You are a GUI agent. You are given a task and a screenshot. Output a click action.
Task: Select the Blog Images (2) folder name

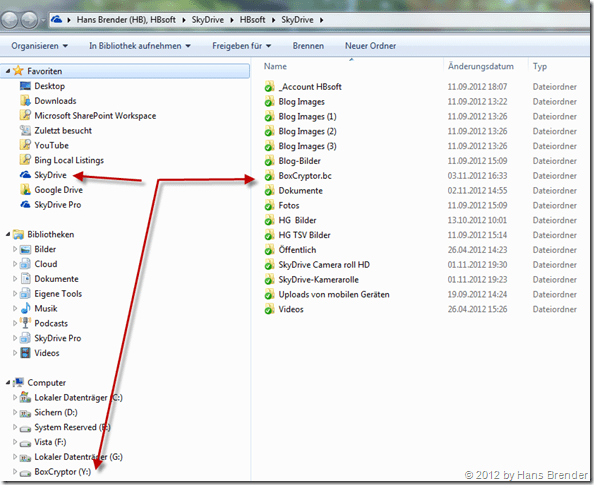coord(307,131)
